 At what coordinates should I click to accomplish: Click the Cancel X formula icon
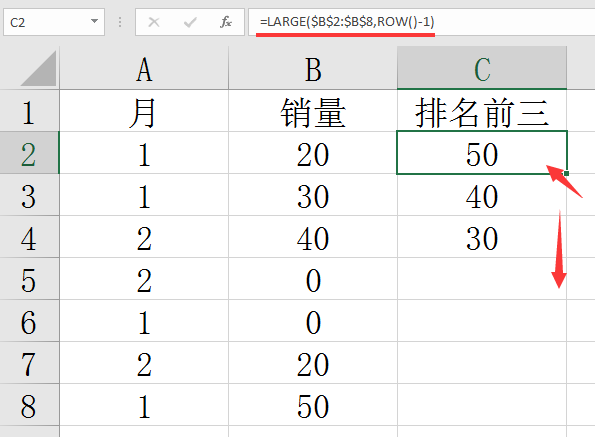154,22
